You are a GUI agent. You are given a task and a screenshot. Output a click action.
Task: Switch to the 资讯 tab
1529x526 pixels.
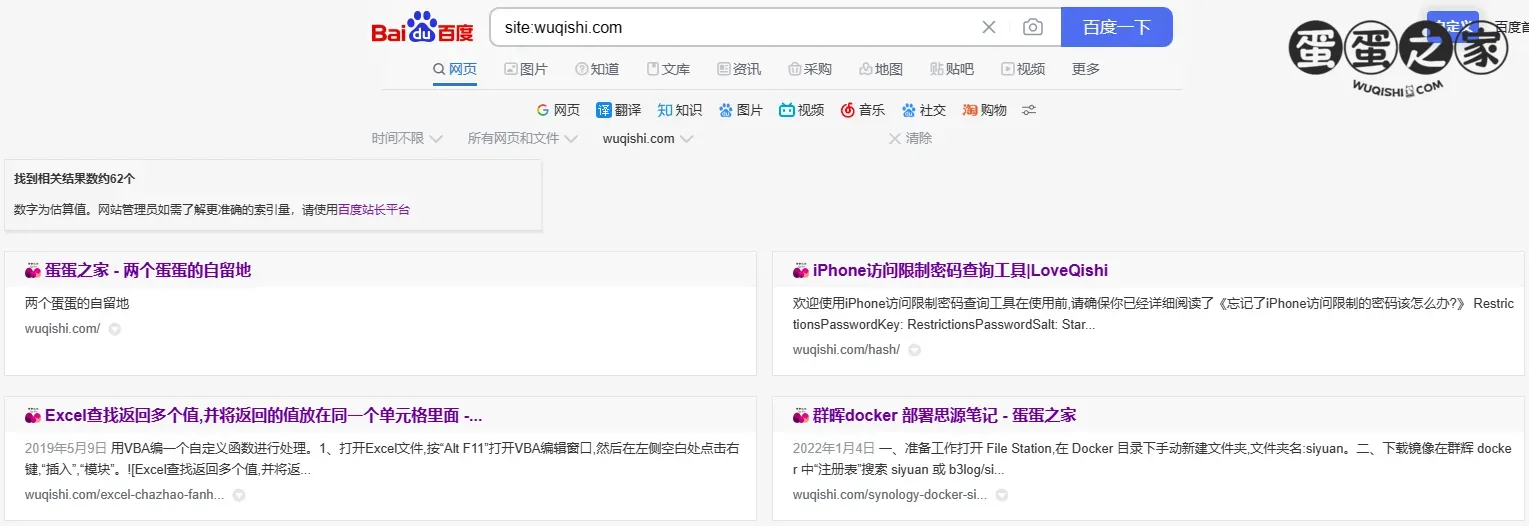[x=739, y=69]
